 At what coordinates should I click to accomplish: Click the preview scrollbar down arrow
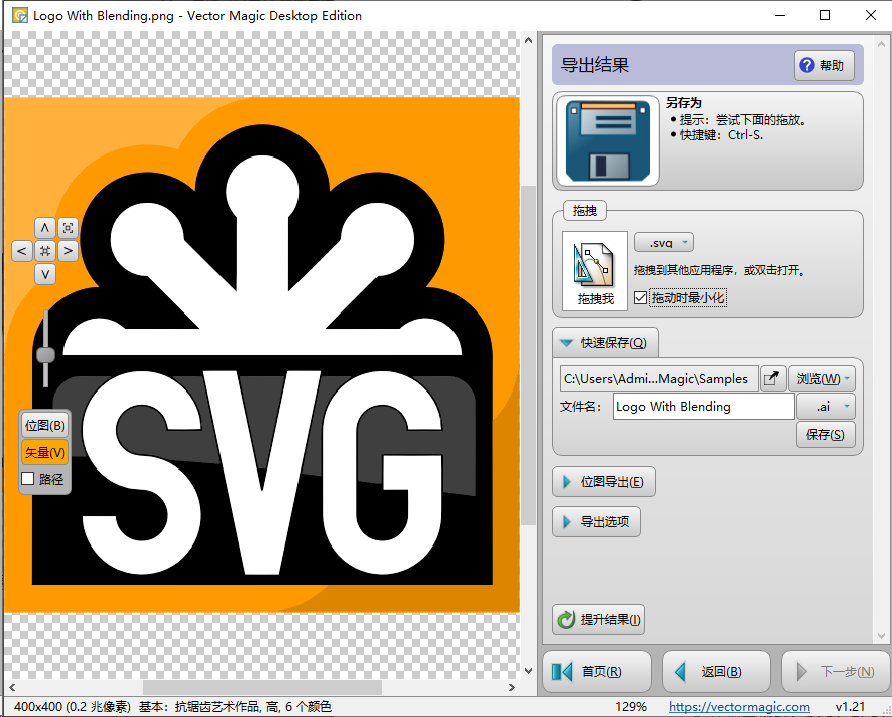click(x=528, y=671)
